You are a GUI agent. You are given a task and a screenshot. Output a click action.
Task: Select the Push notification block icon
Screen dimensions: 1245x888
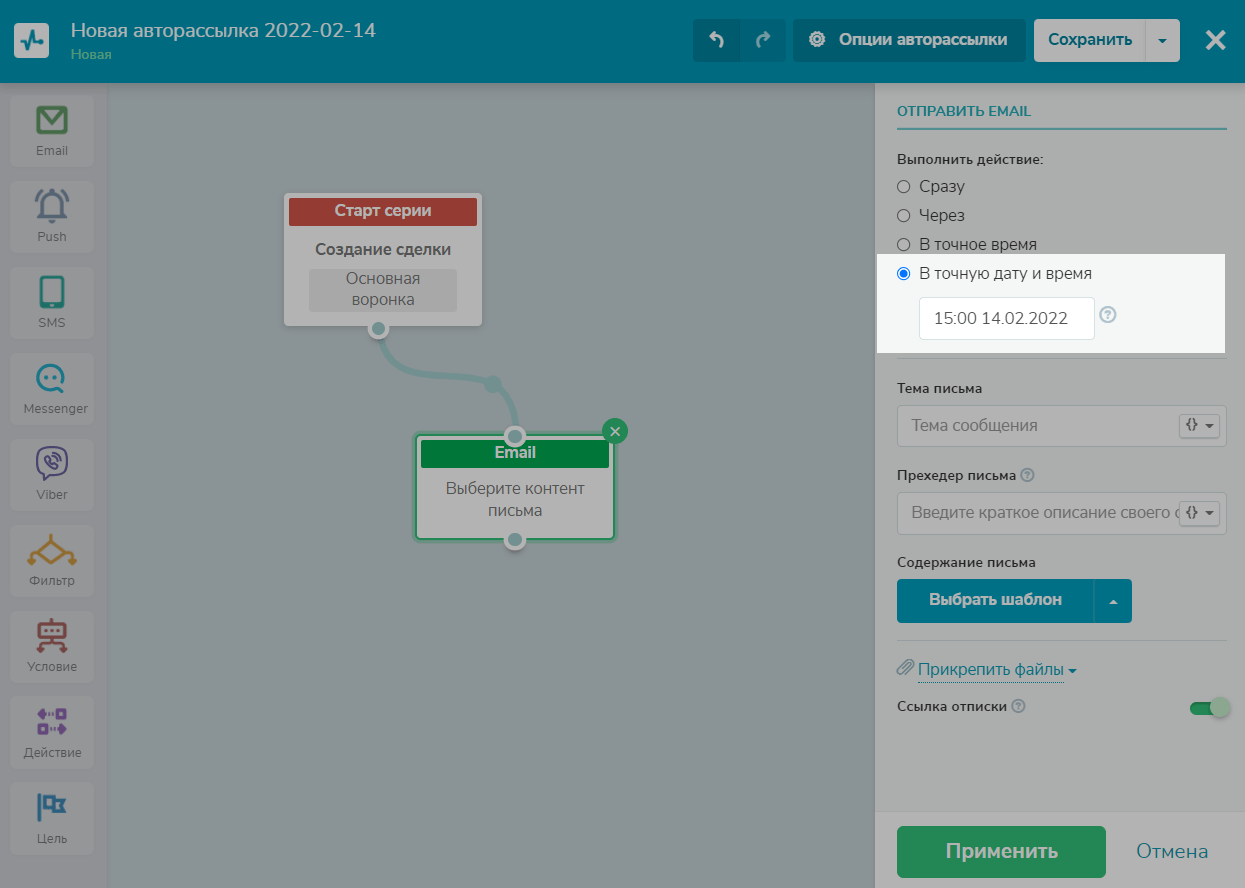pos(52,208)
